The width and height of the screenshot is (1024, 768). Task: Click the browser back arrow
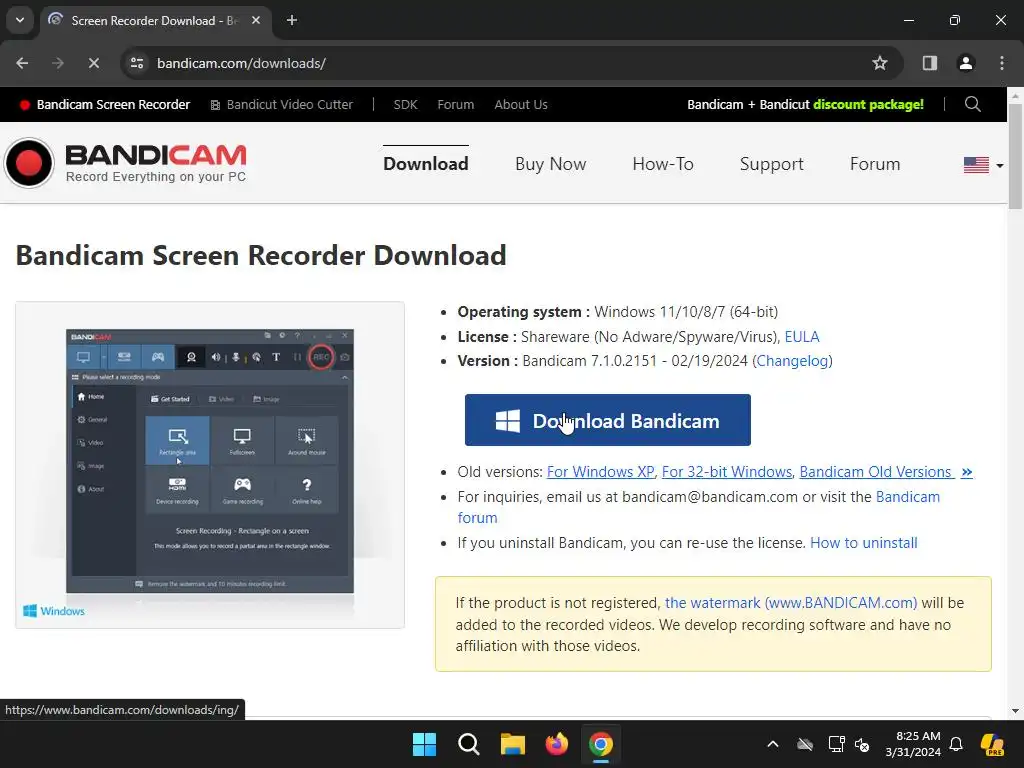tap(22, 63)
